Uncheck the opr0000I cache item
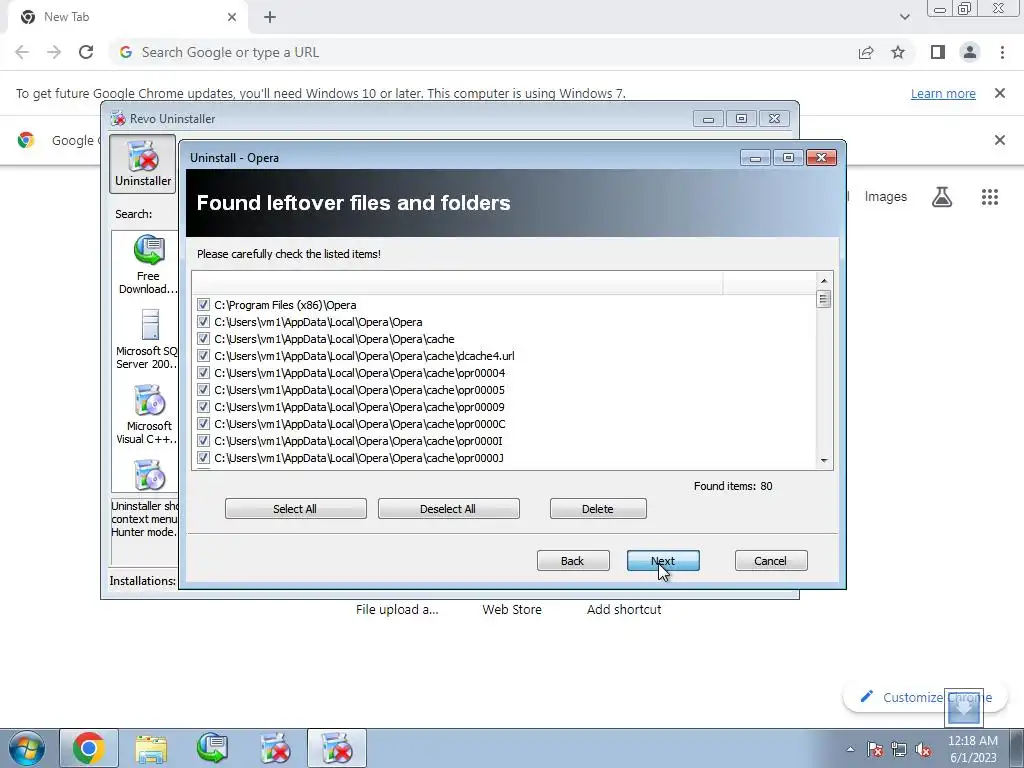 coord(203,441)
